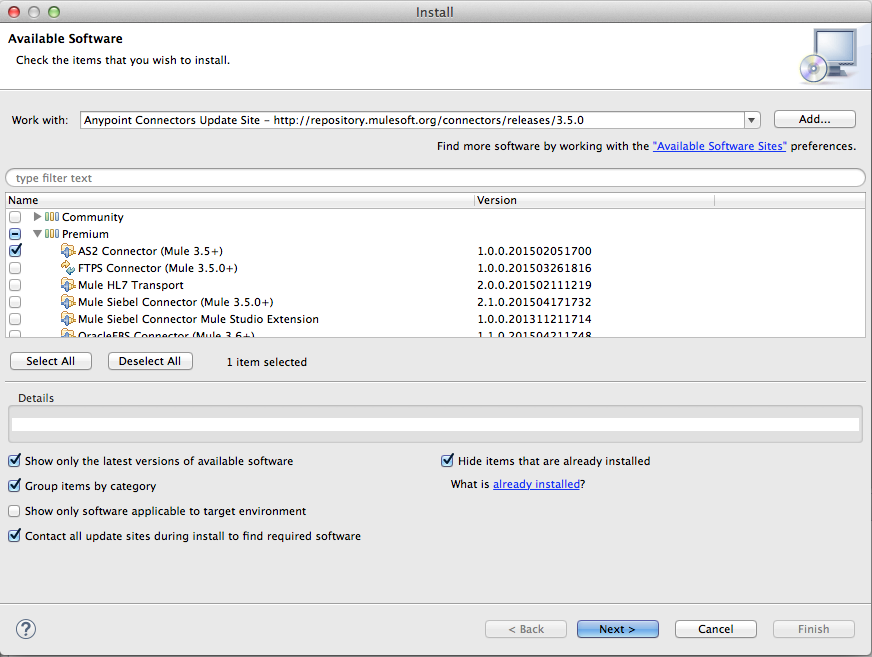Click the Community category folder icon

click(x=53, y=216)
